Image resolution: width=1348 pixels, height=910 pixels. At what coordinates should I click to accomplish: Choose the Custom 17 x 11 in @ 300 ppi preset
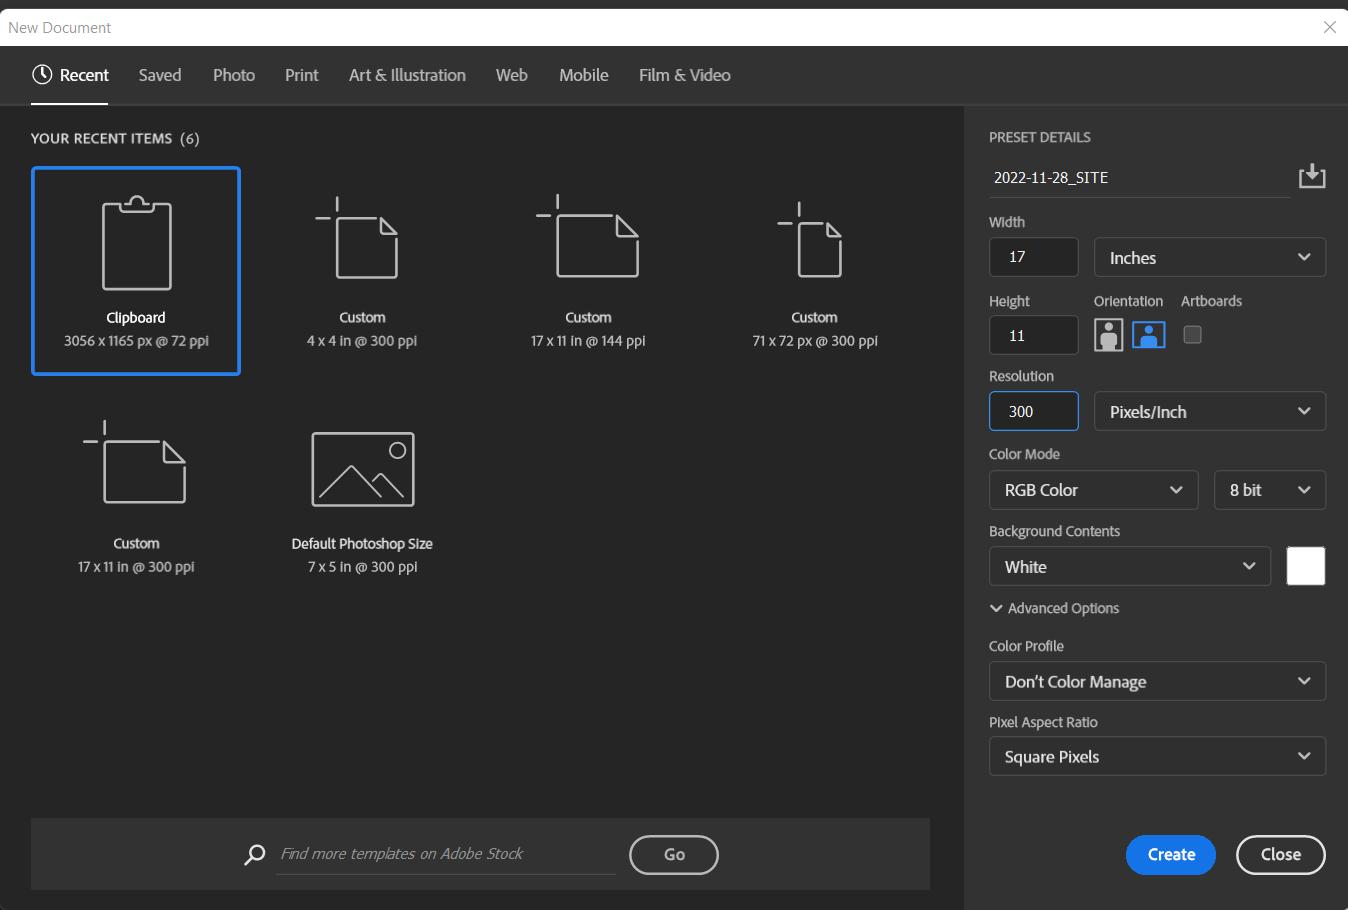(x=136, y=497)
